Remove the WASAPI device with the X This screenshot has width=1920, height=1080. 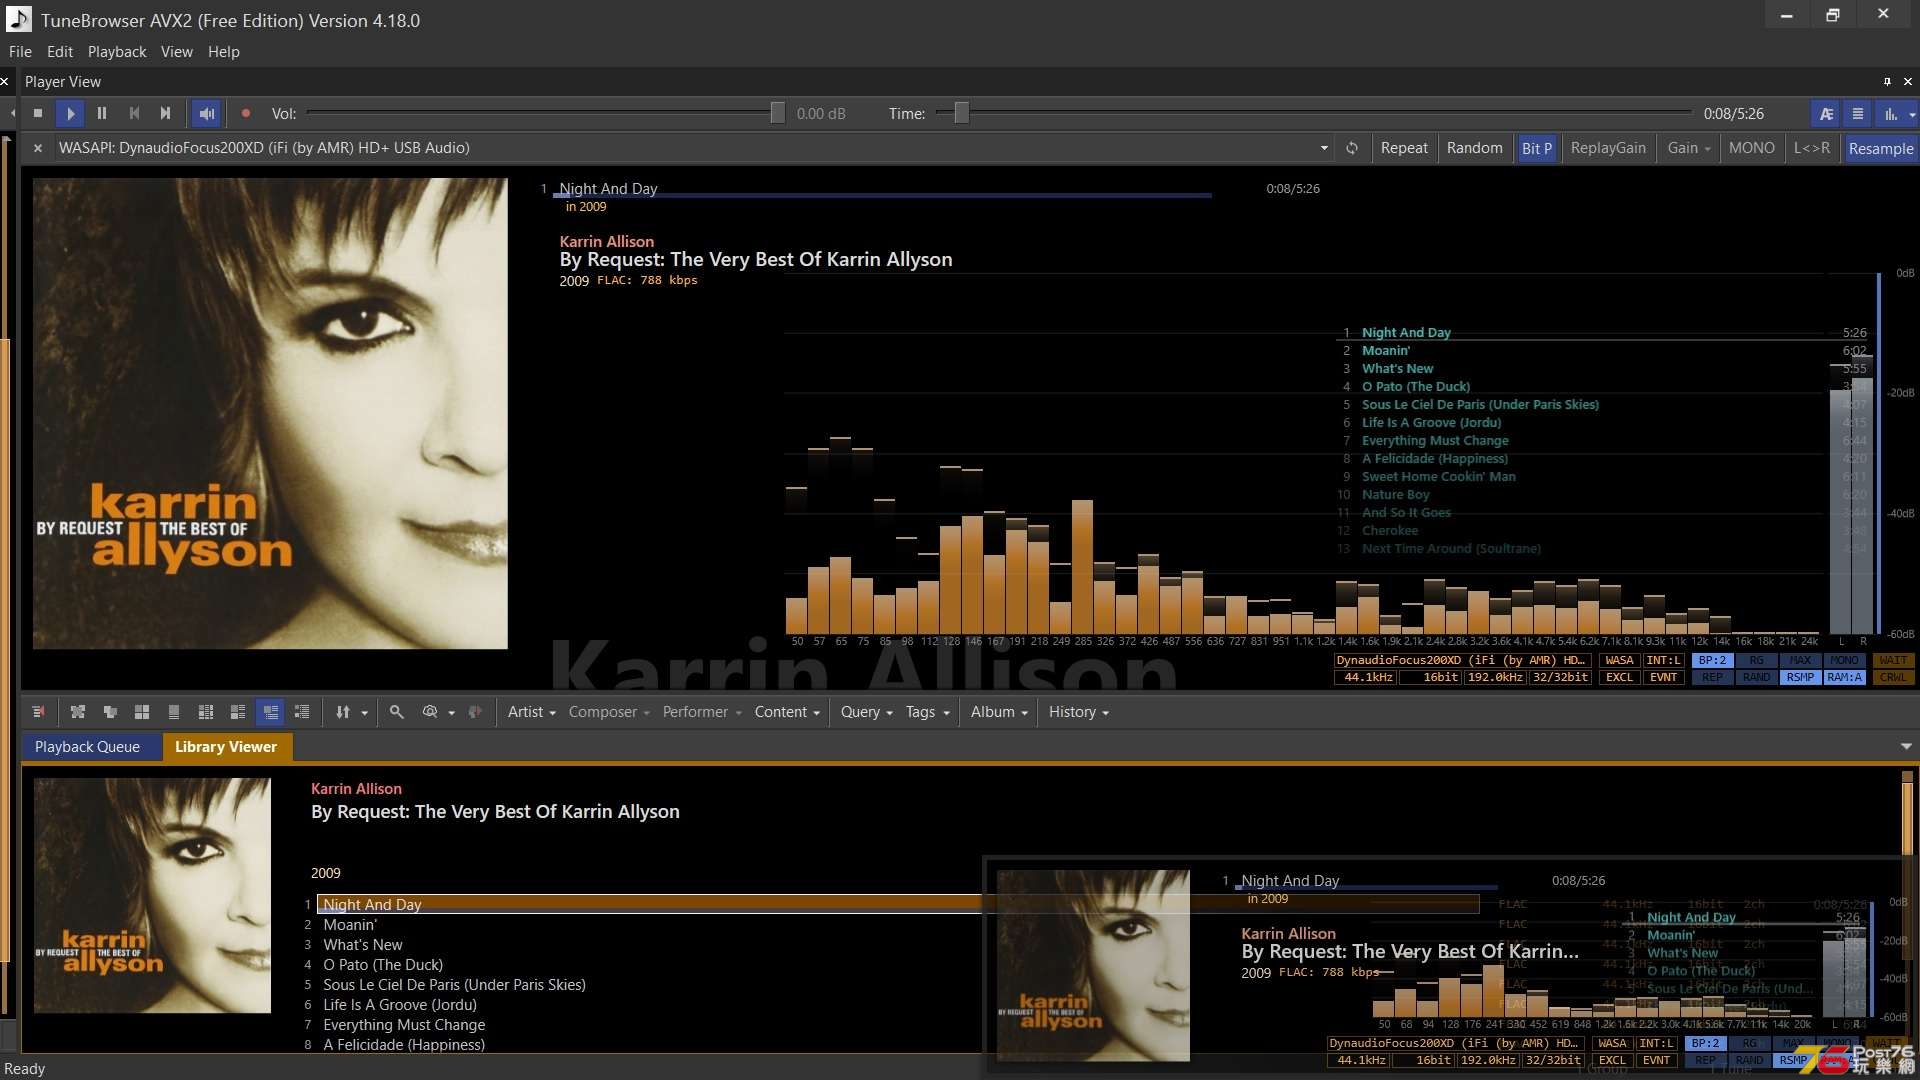pos(38,148)
